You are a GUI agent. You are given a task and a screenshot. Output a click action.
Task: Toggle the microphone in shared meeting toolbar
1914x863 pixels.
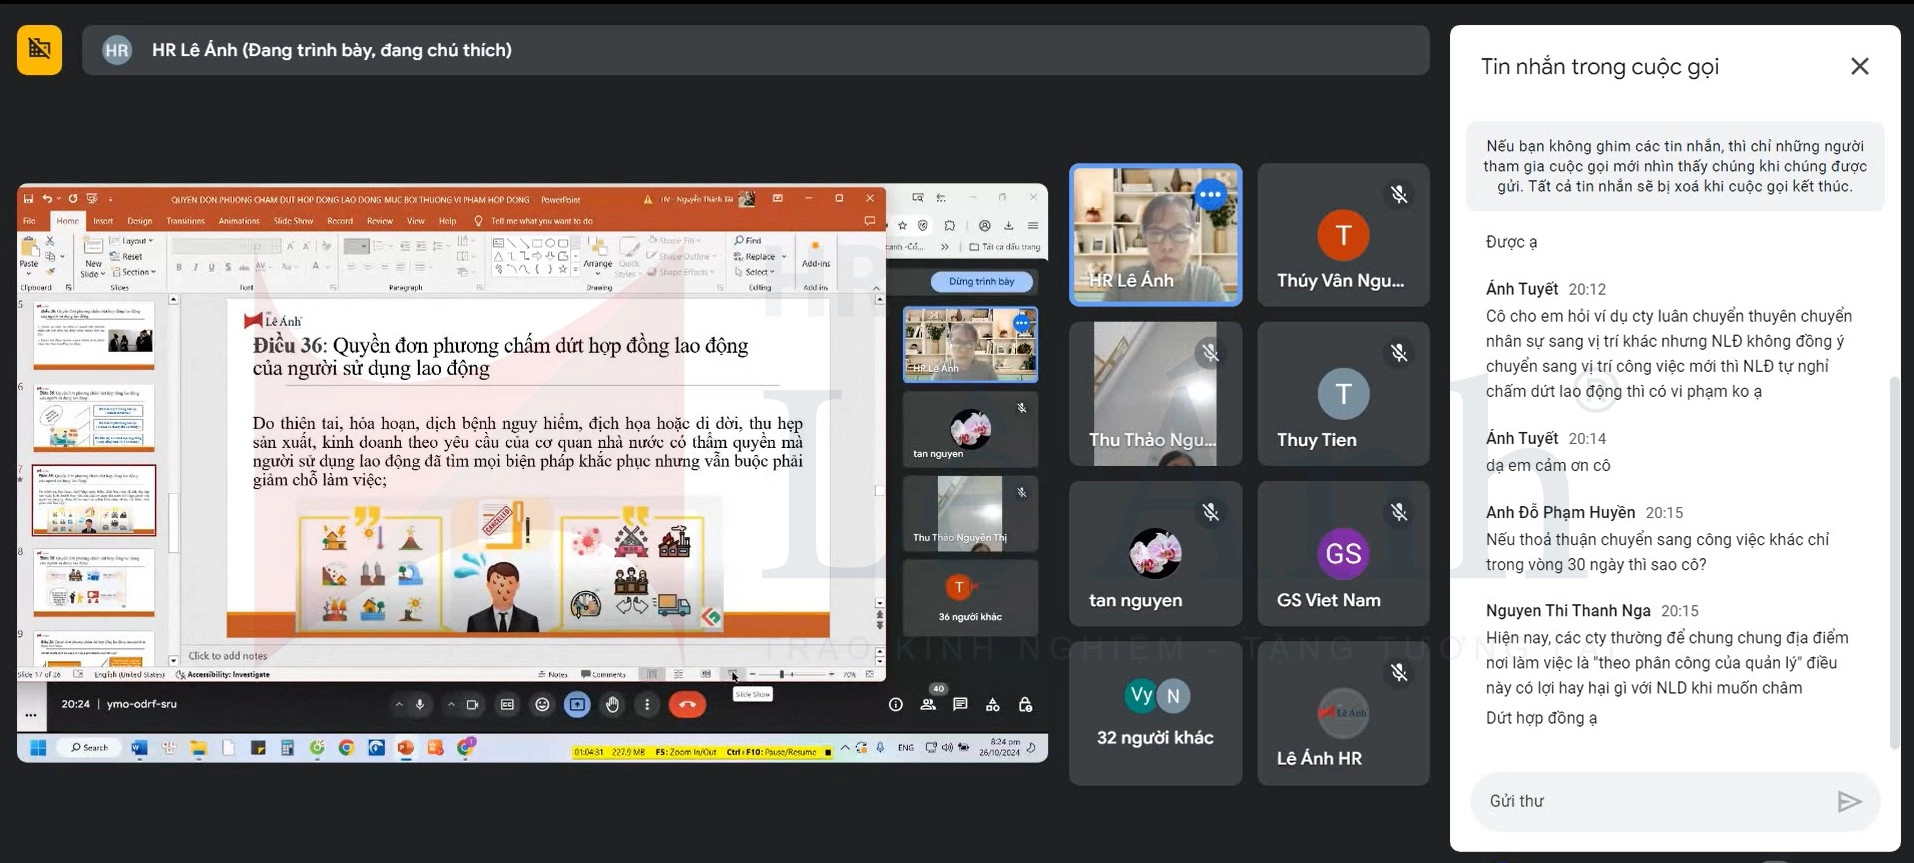click(x=420, y=705)
